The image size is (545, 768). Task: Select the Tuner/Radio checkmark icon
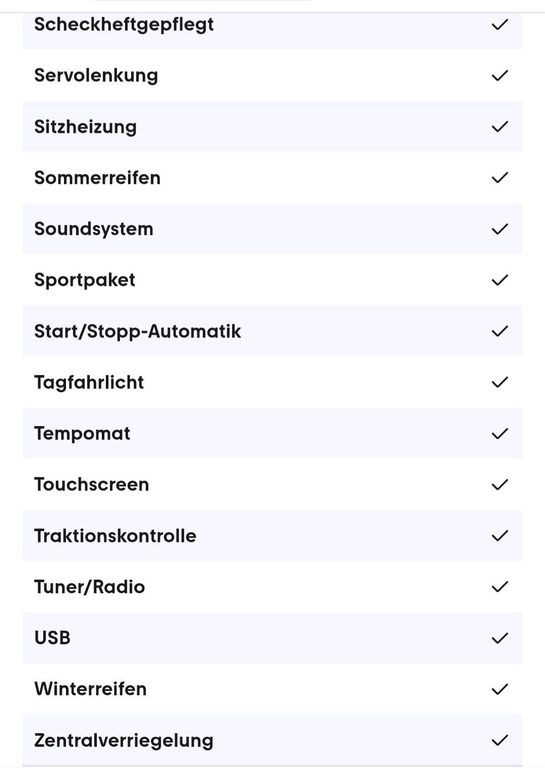499,587
